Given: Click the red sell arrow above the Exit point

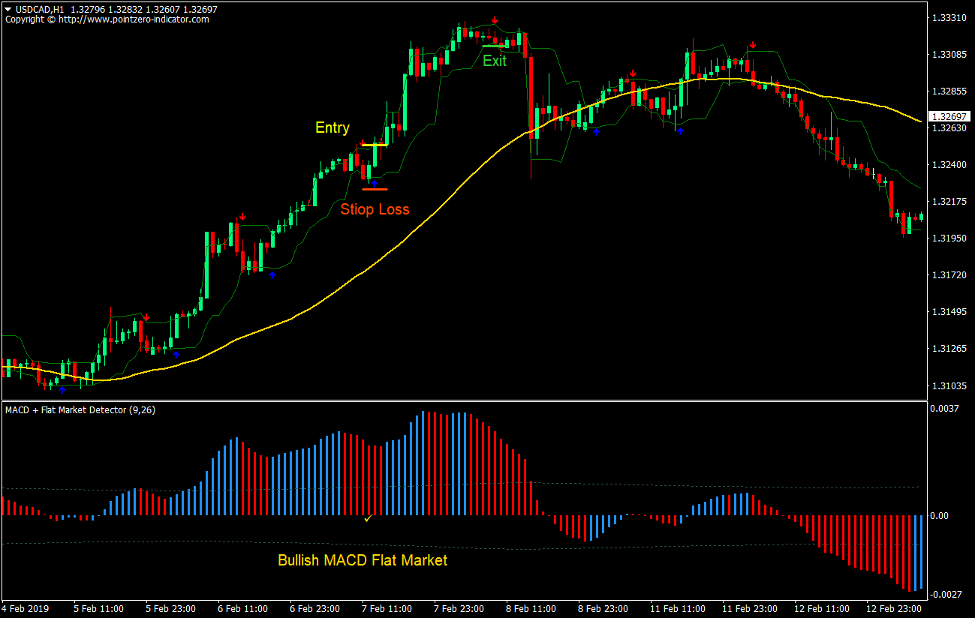Looking at the screenshot, I should 495,19.
